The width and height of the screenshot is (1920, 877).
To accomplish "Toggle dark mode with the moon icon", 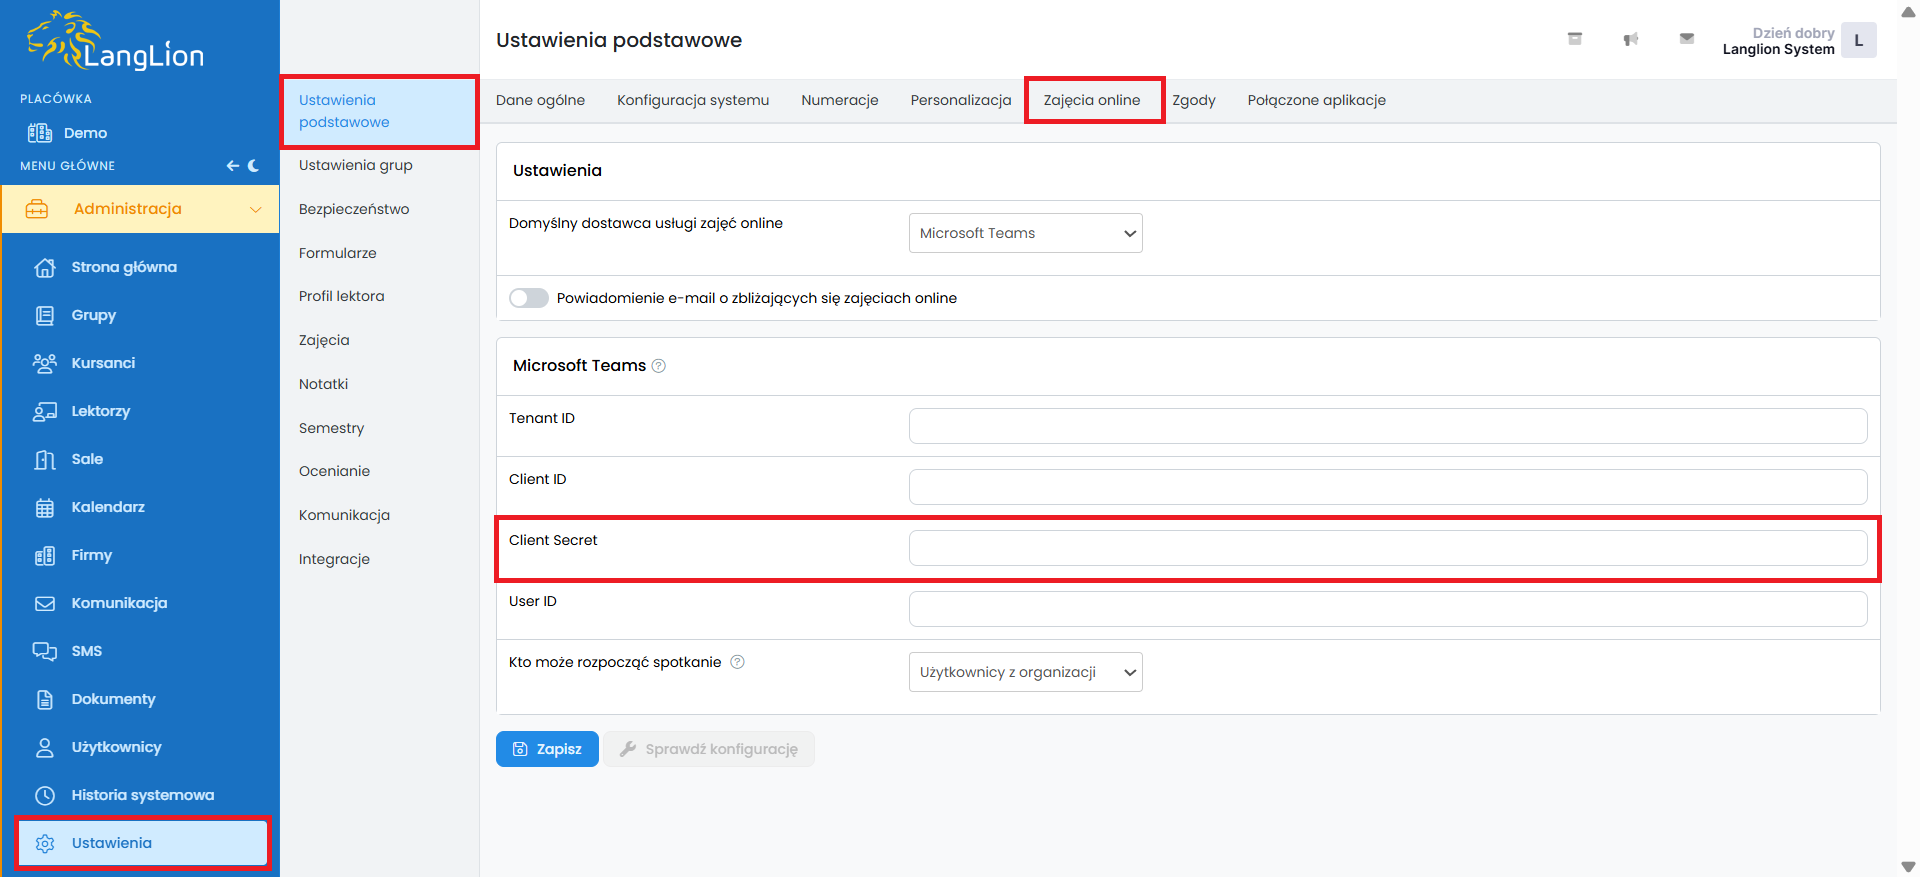I will pos(254,166).
